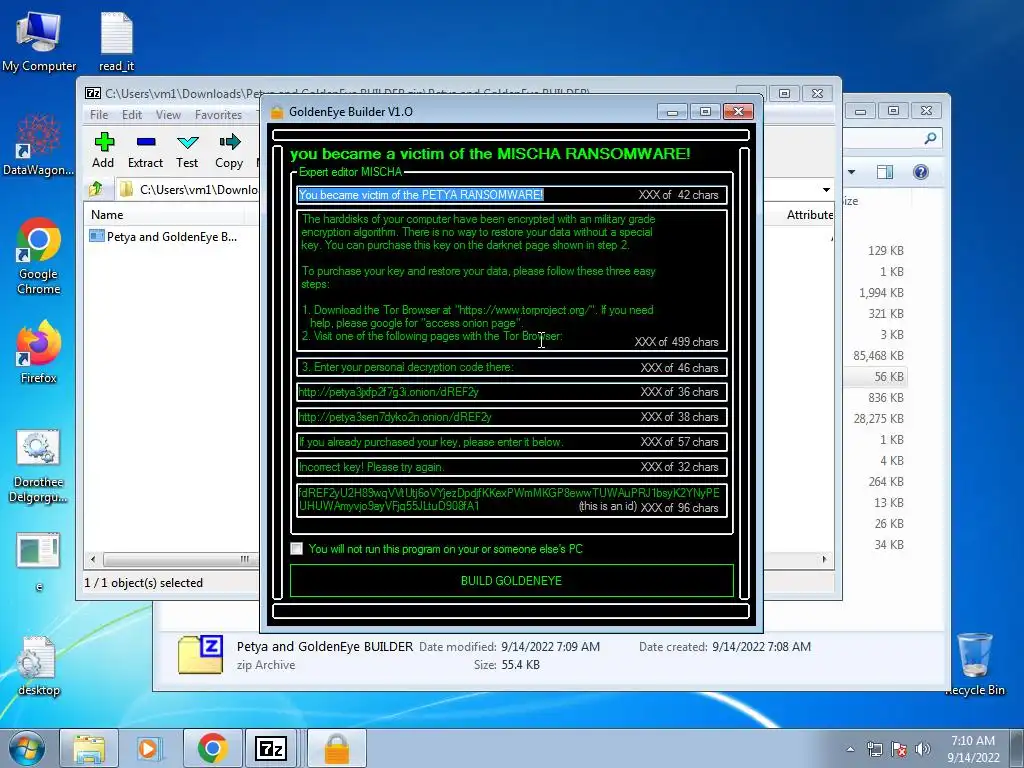
Task: Open the File Explorer taskbar icon
Action: [89, 748]
